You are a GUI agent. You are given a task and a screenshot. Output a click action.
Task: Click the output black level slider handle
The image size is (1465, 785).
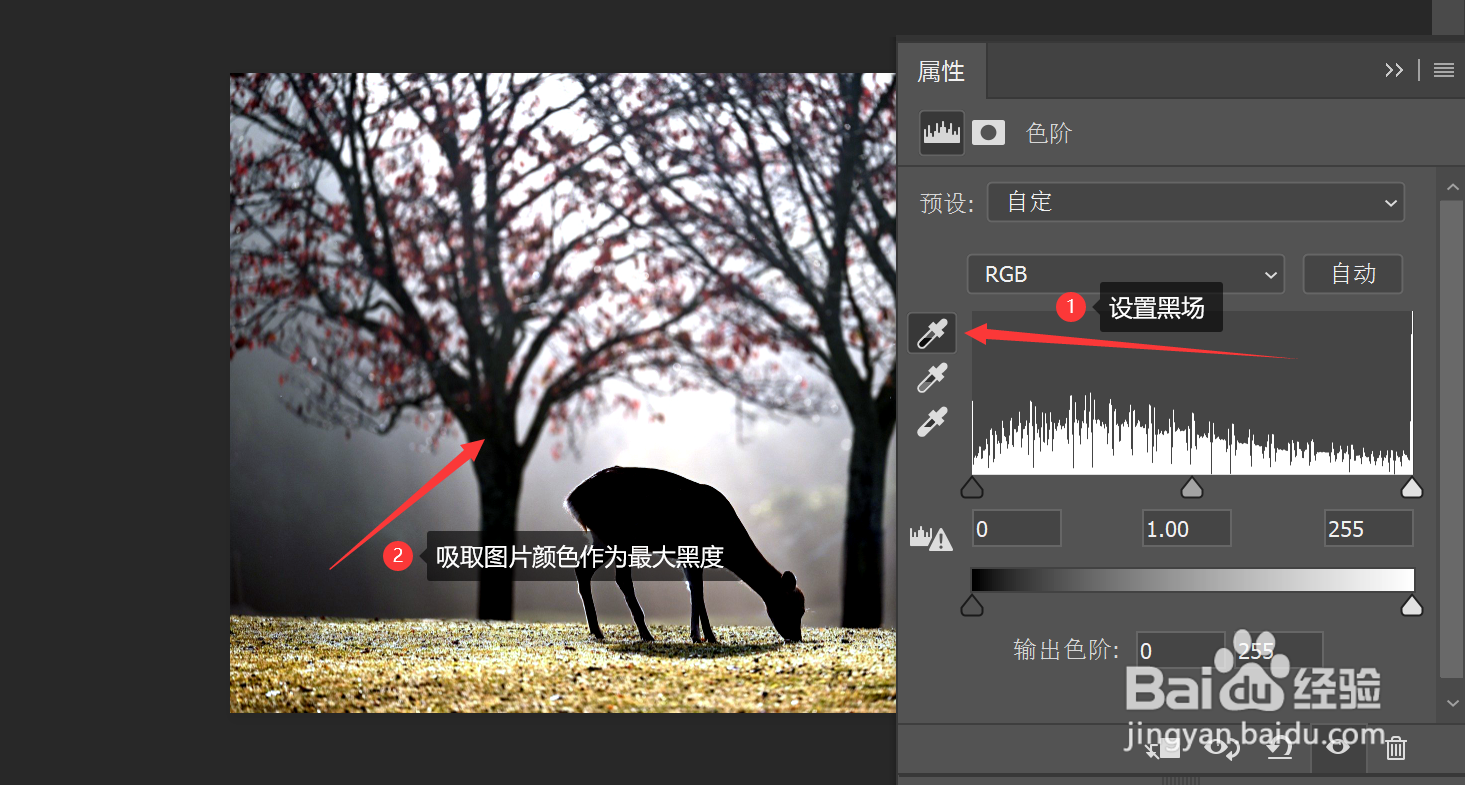coord(972,605)
